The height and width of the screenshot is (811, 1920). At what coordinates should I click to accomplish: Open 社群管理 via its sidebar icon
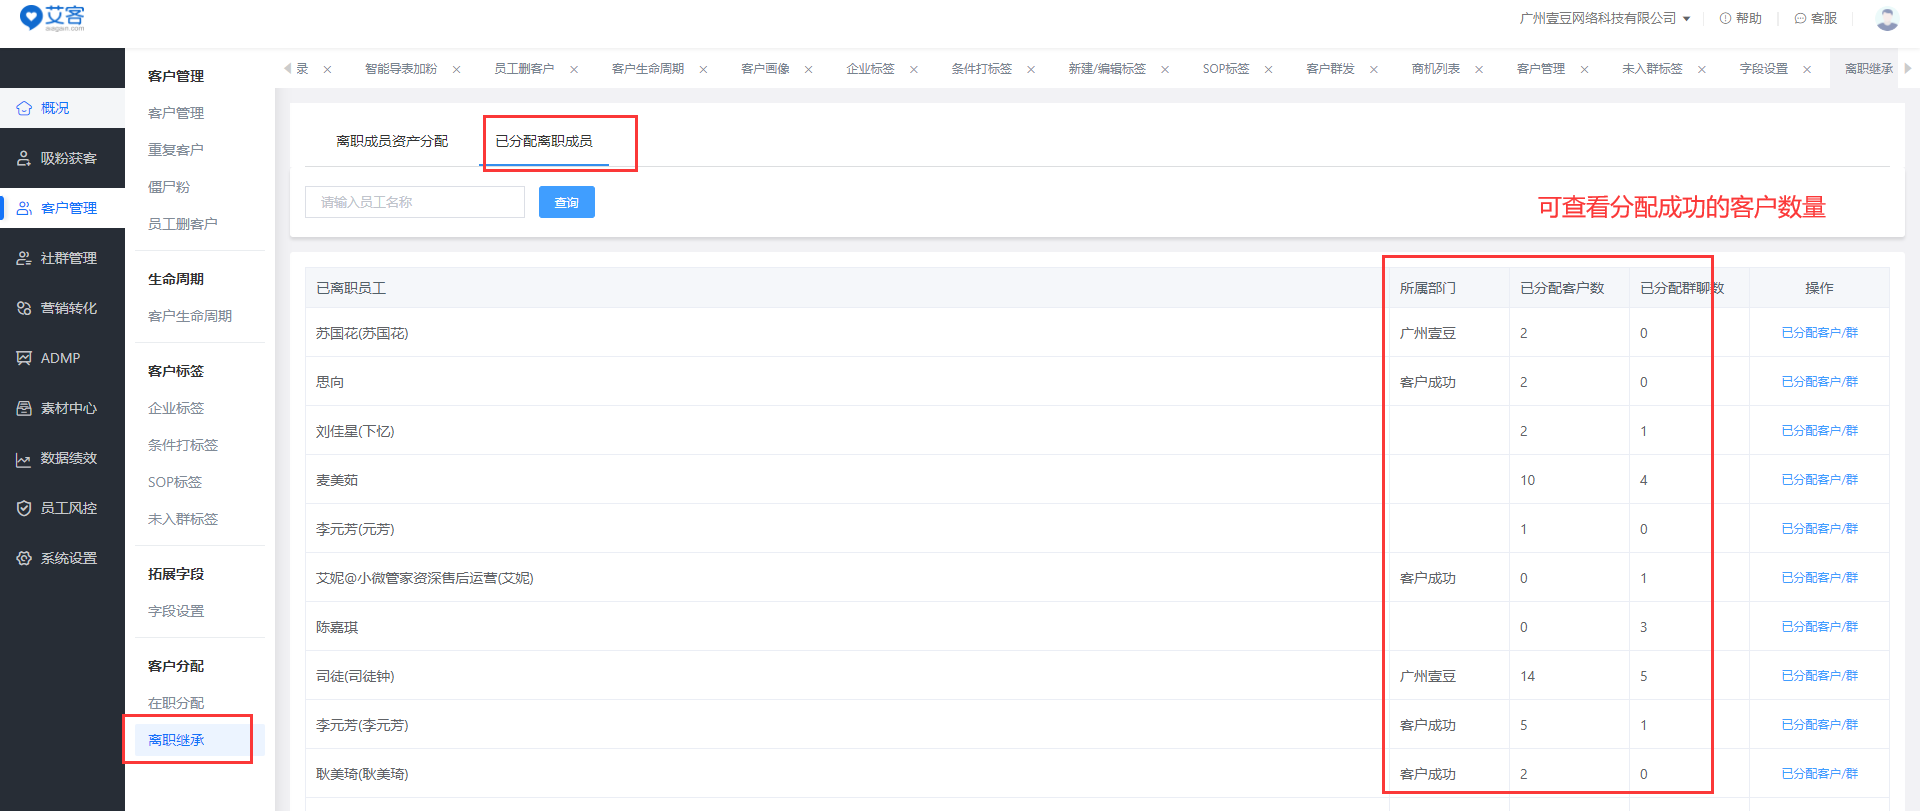pos(24,258)
